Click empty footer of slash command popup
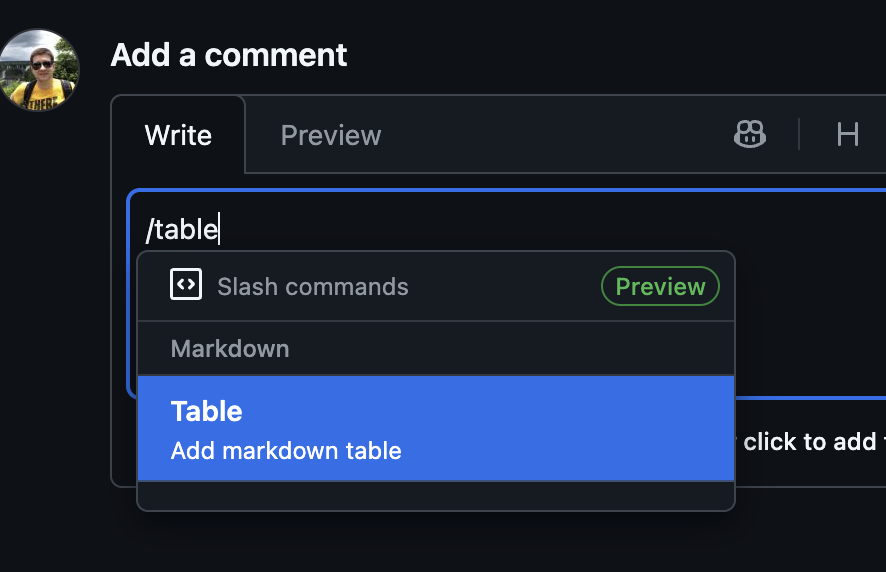The height and width of the screenshot is (572, 886). pyautogui.click(x=436, y=496)
